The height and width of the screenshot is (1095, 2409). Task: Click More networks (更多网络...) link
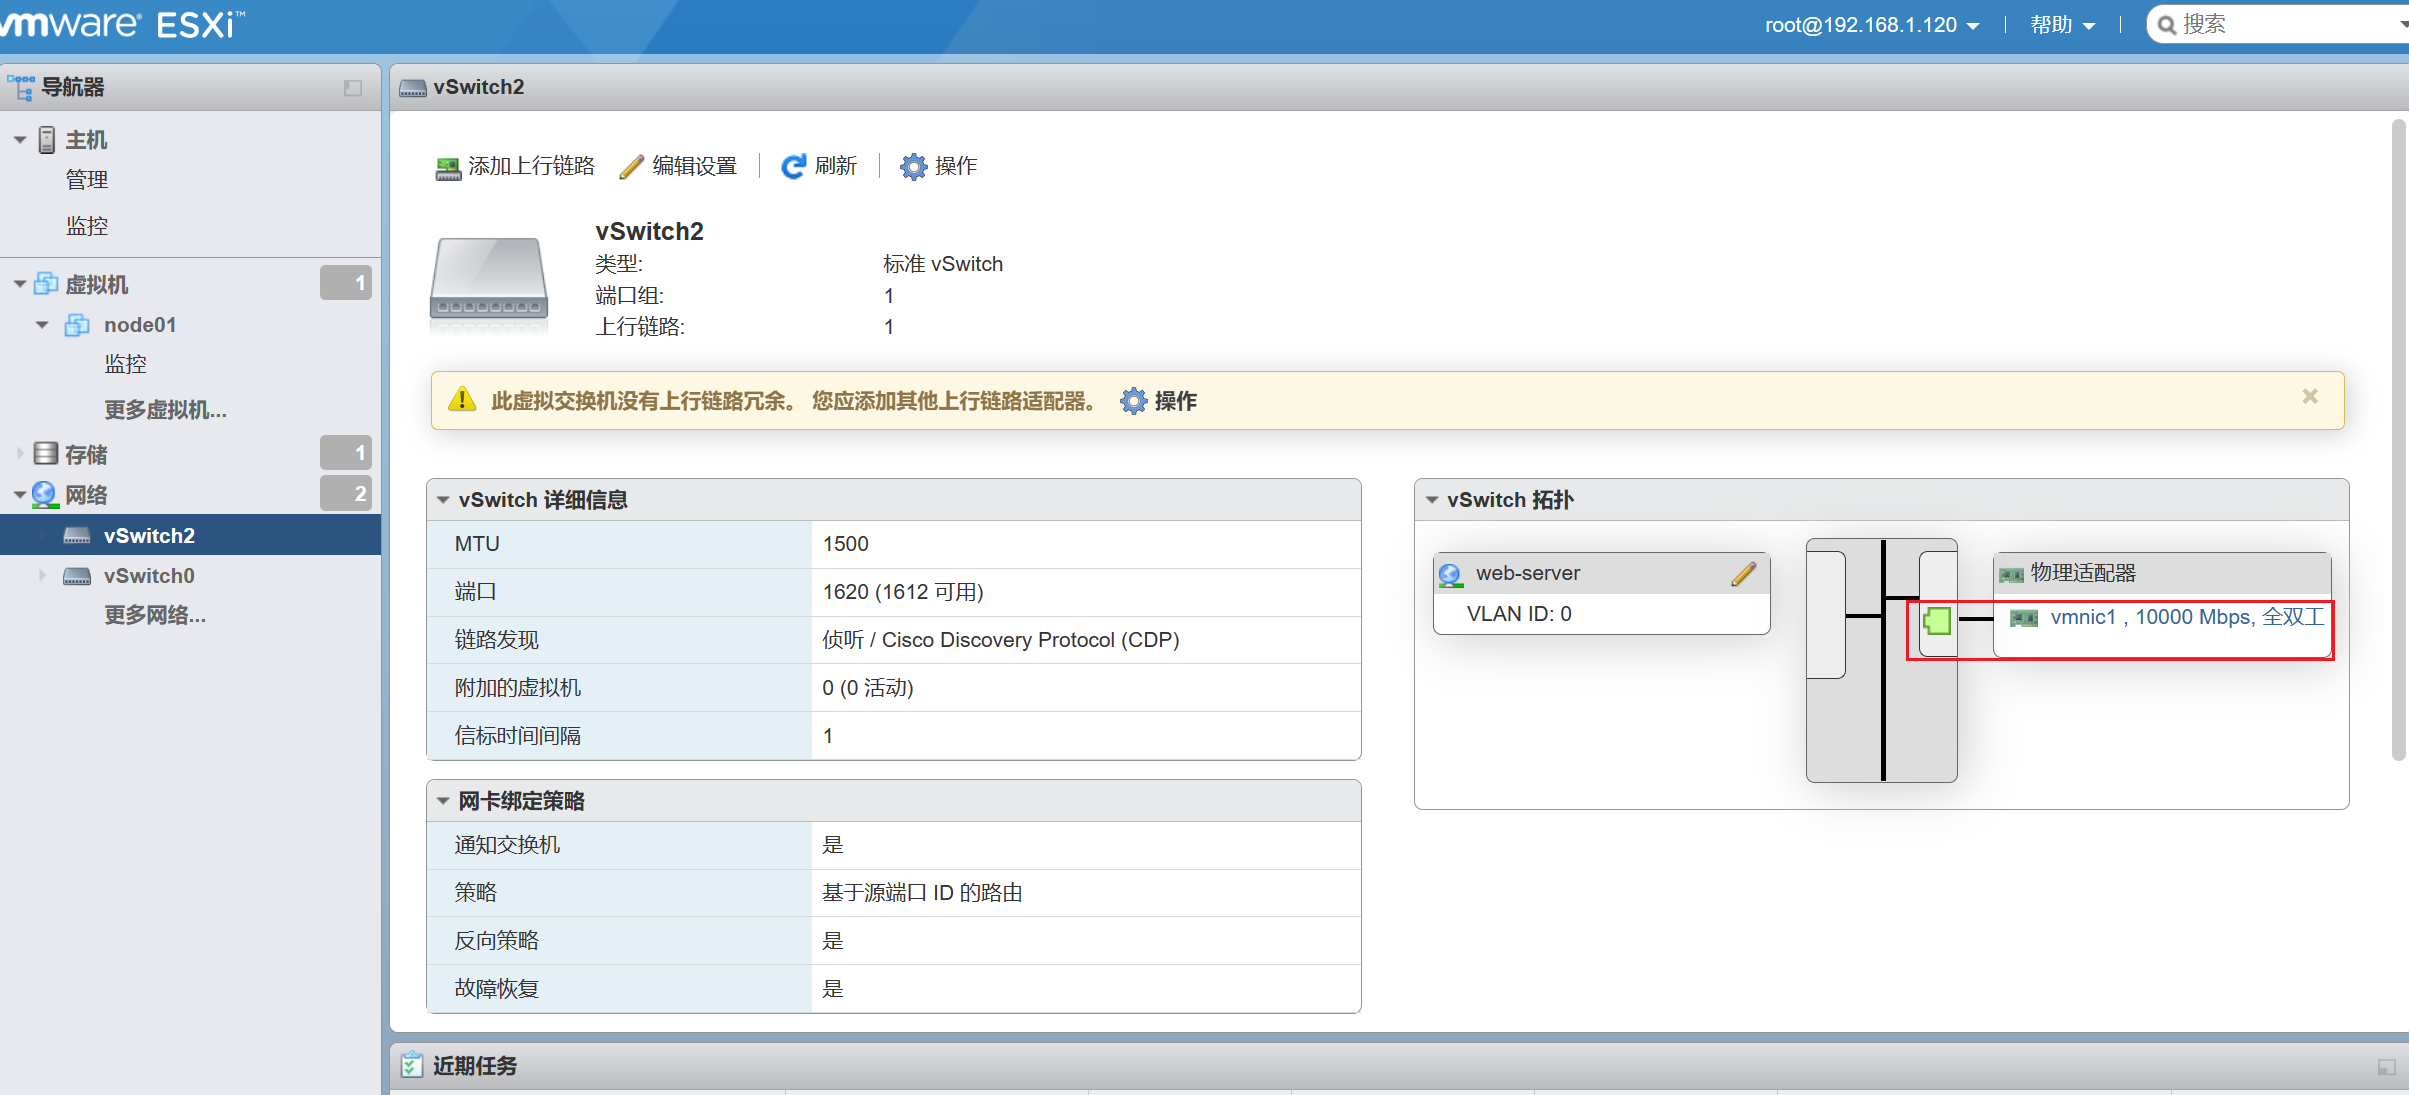point(155,615)
